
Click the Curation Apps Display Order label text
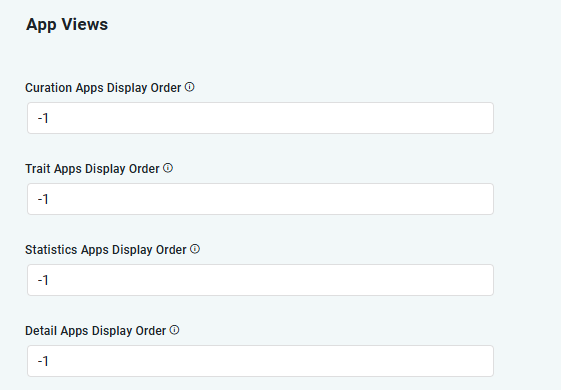103,88
